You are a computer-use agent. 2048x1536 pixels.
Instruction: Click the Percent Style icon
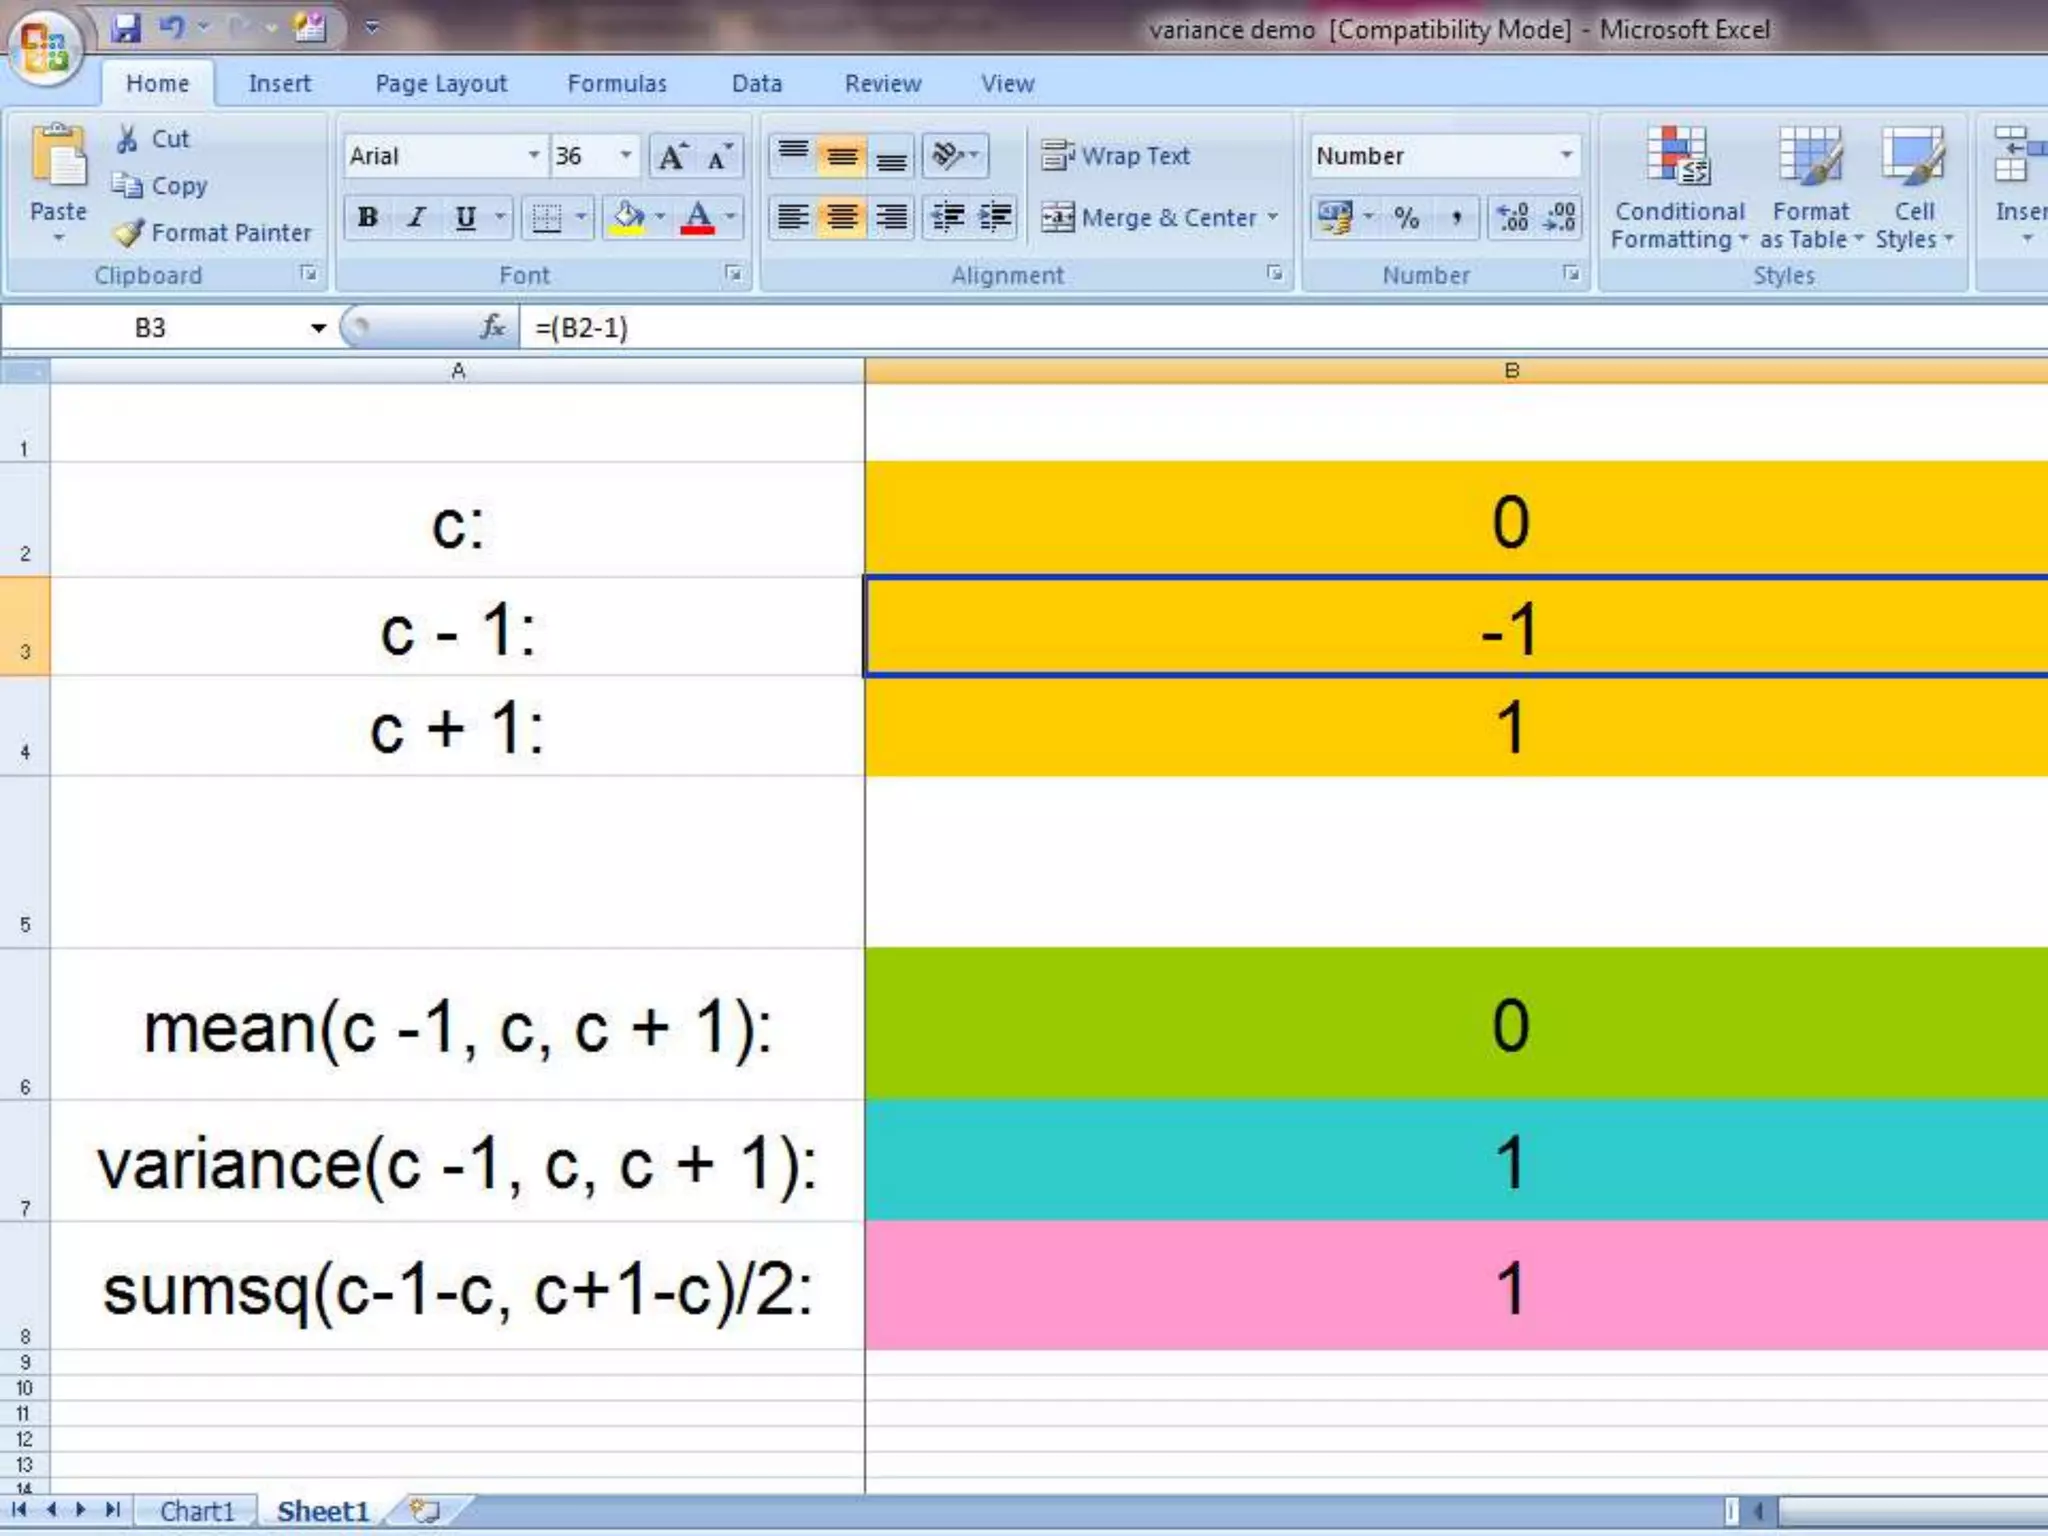pyautogui.click(x=1406, y=217)
